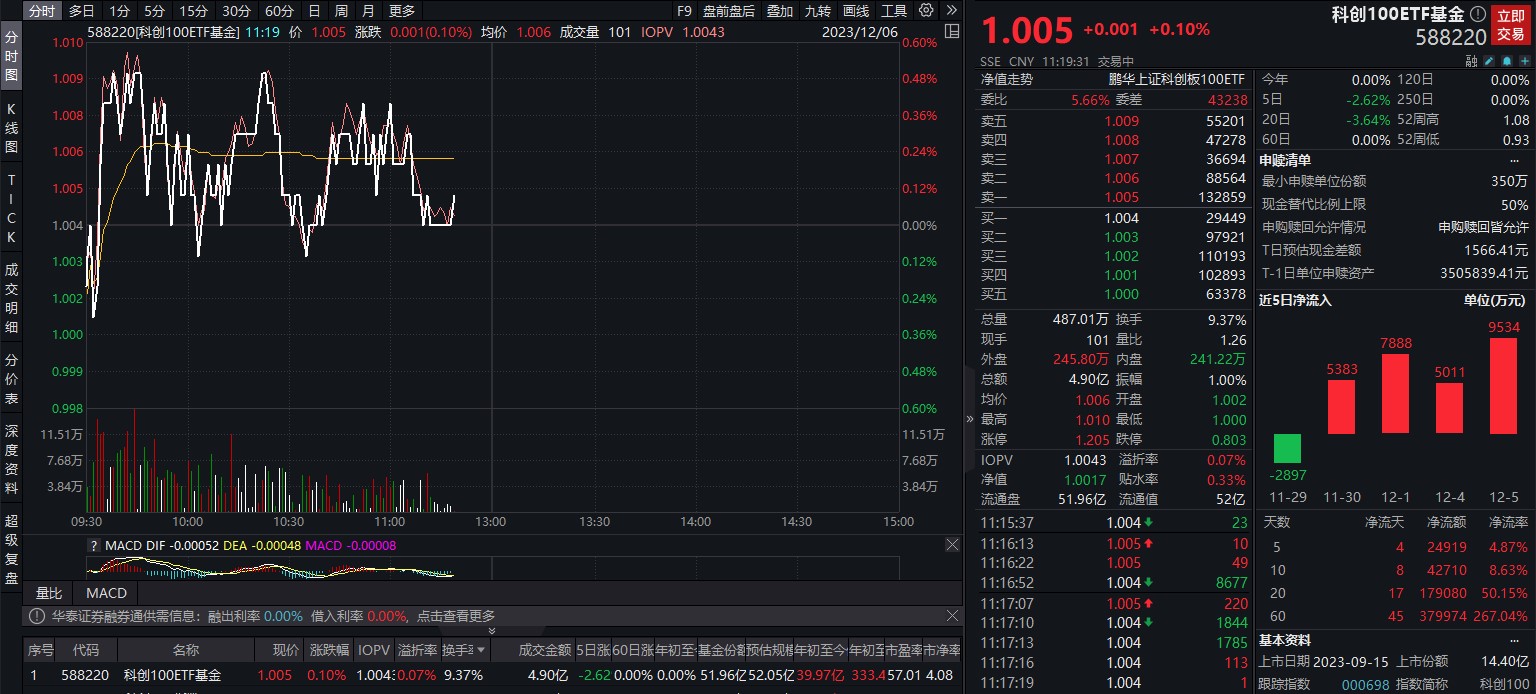Click the pencil edit icon beside 立即交易

pos(1488,60)
